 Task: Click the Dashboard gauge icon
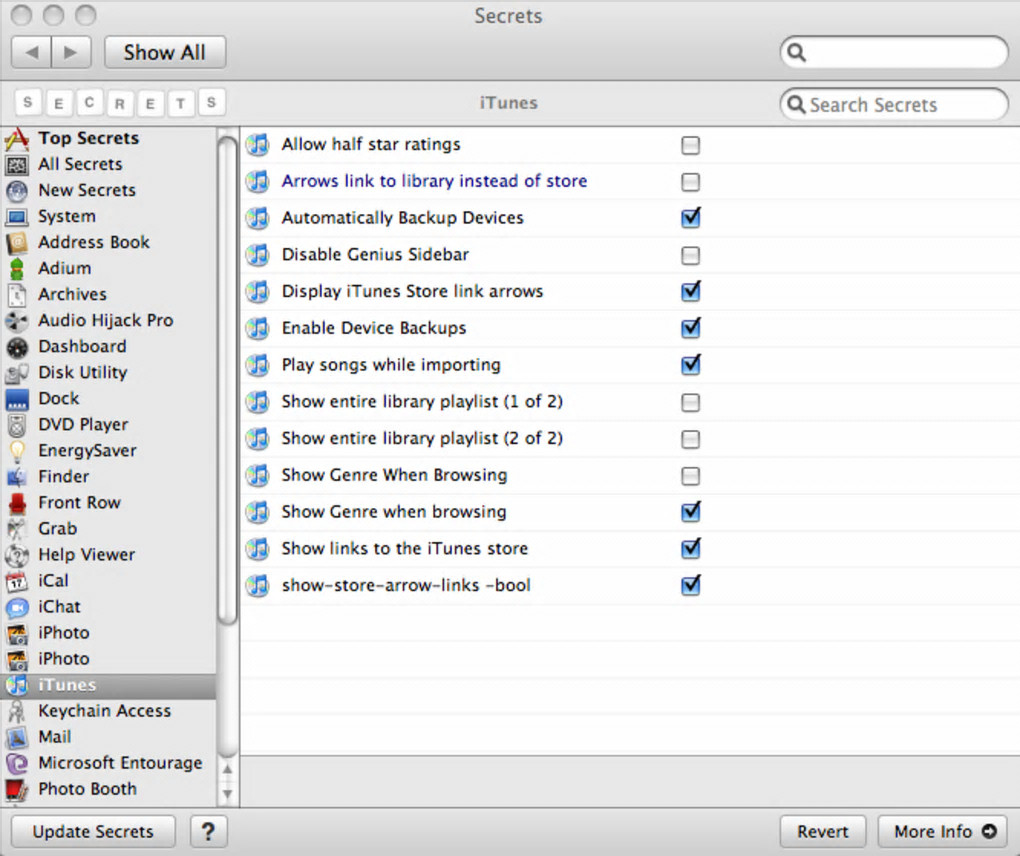(17, 347)
